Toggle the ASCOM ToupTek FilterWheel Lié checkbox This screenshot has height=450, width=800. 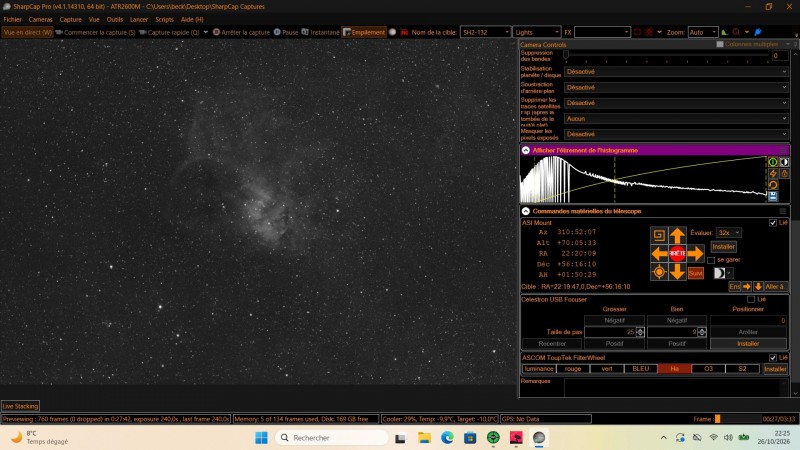772,358
